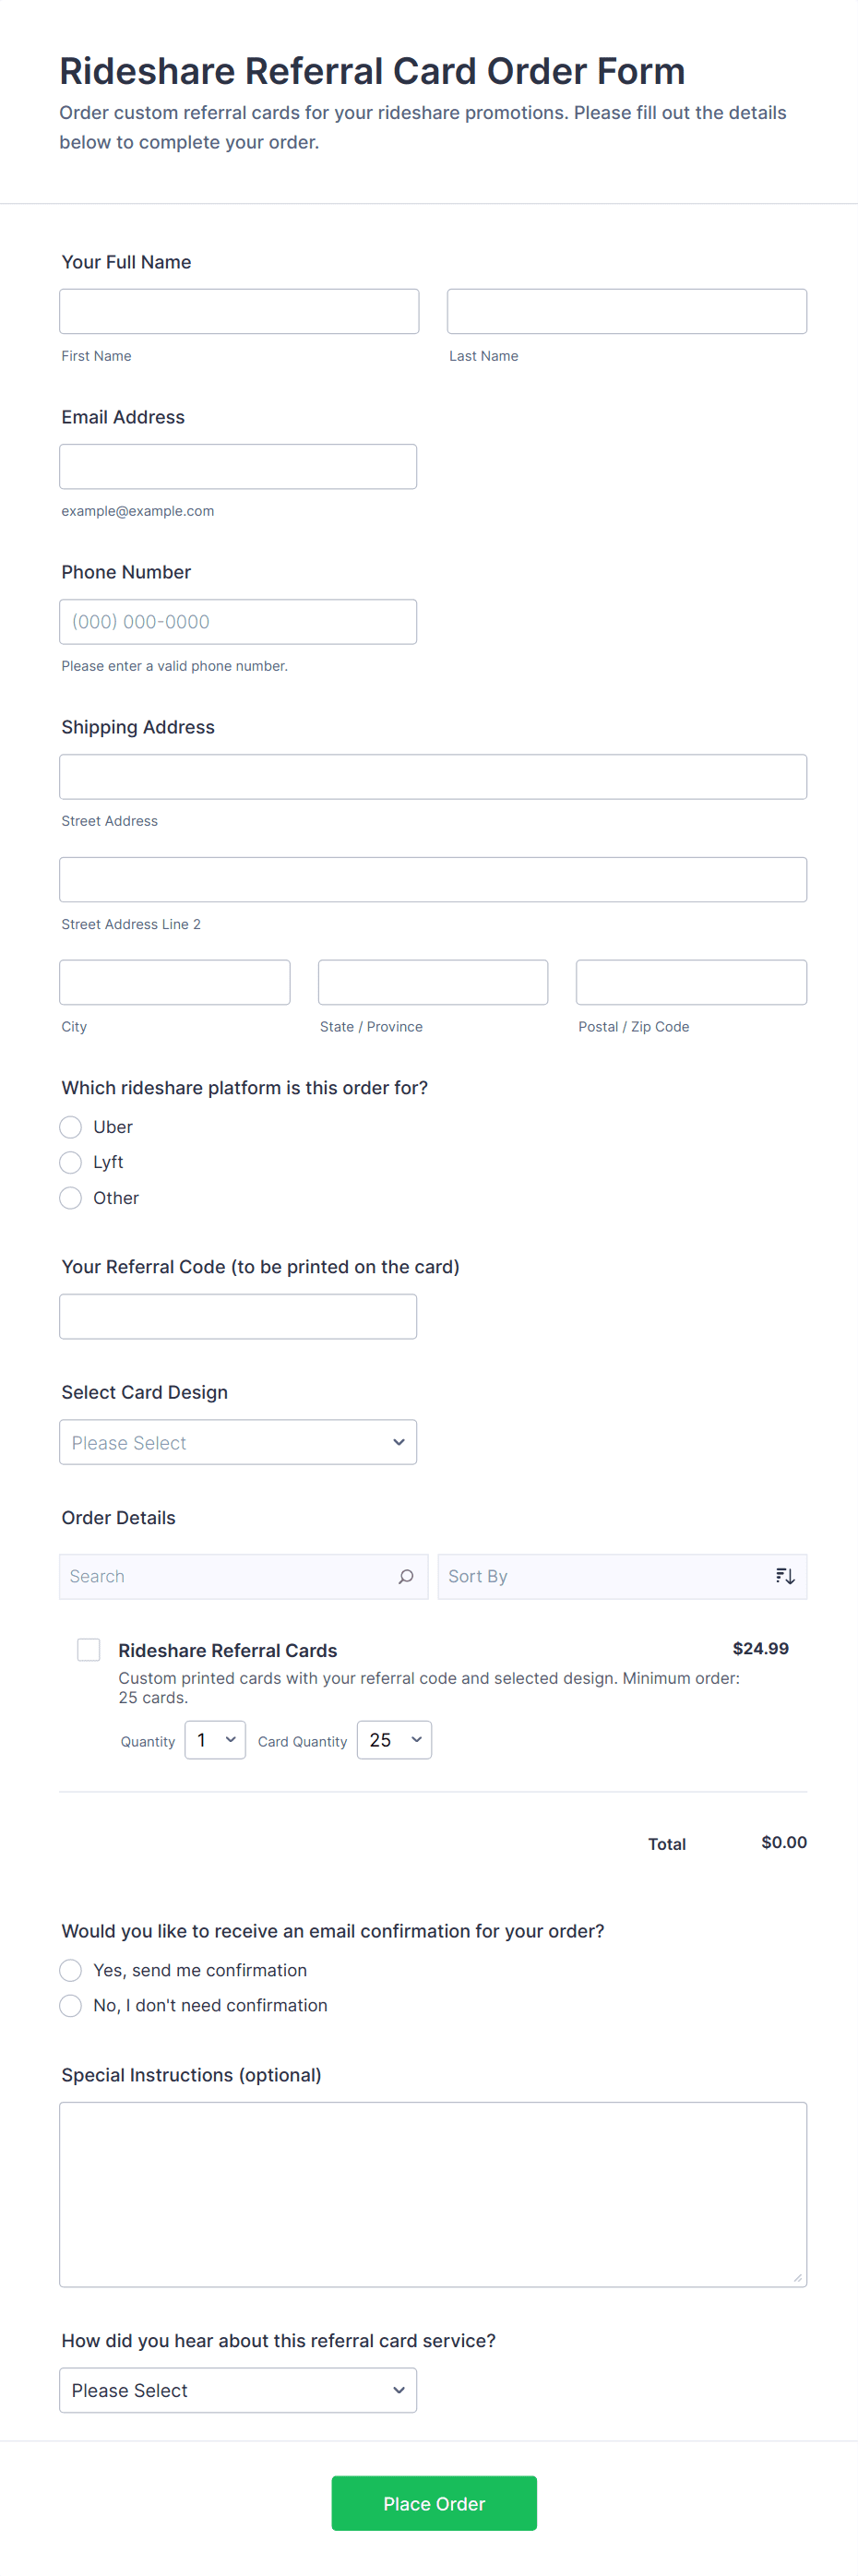Click the Email Address field

pyautogui.click(x=238, y=467)
